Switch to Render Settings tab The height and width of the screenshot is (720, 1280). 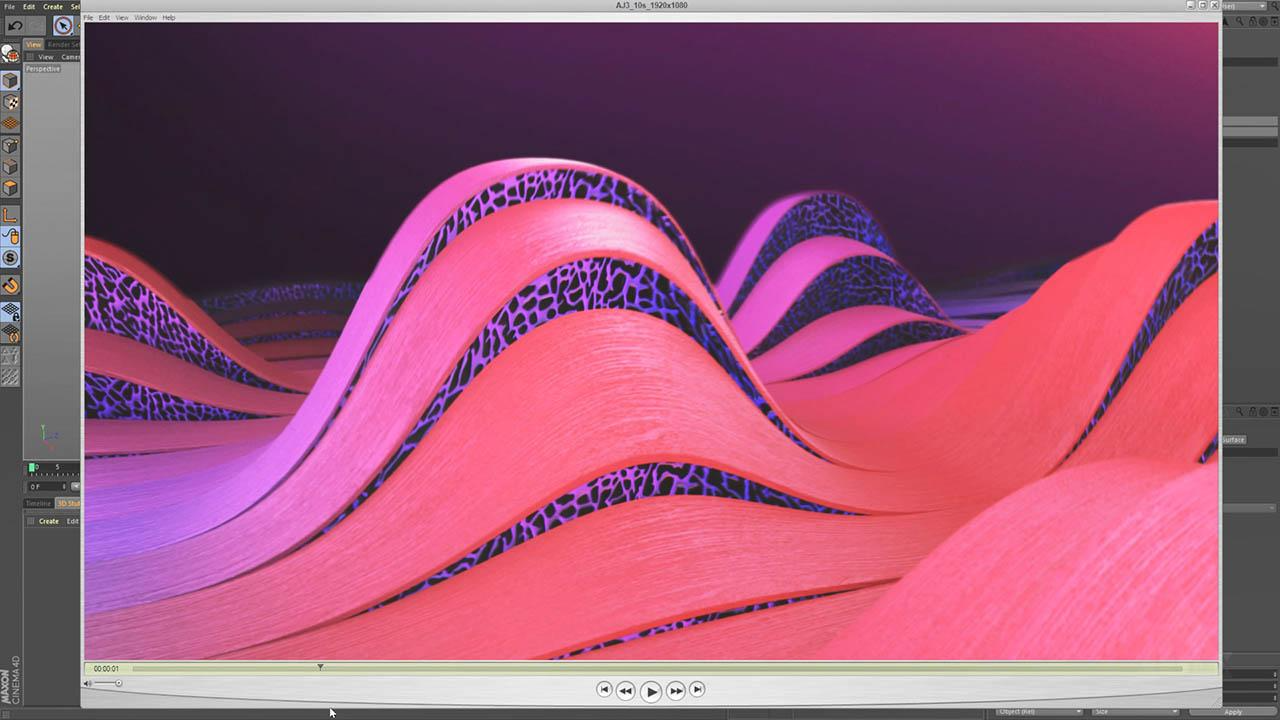pos(64,45)
